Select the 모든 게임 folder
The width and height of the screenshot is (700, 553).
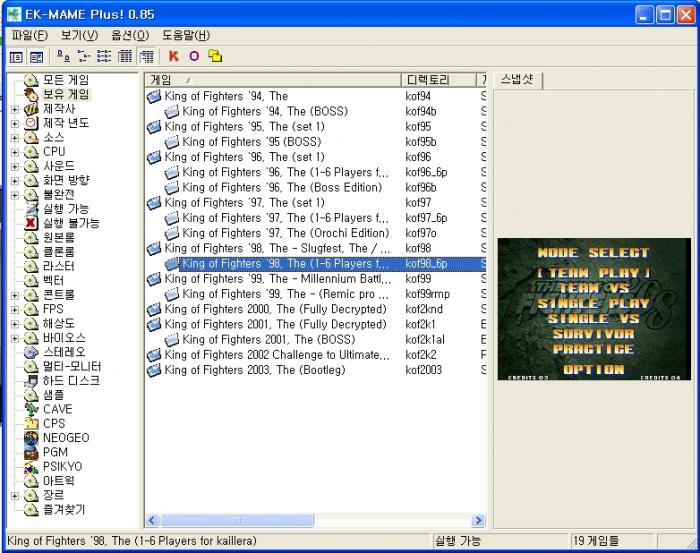tap(66, 80)
